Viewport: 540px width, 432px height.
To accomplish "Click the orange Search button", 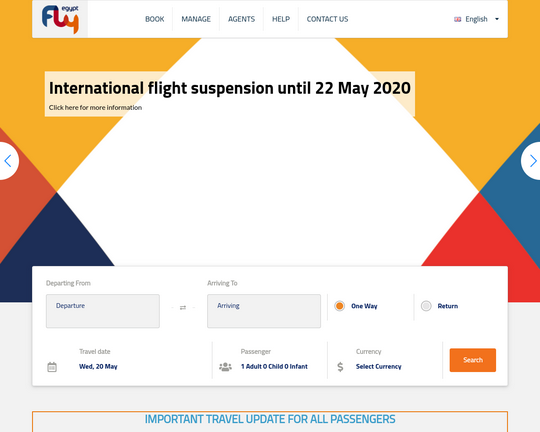I will (472, 360).
